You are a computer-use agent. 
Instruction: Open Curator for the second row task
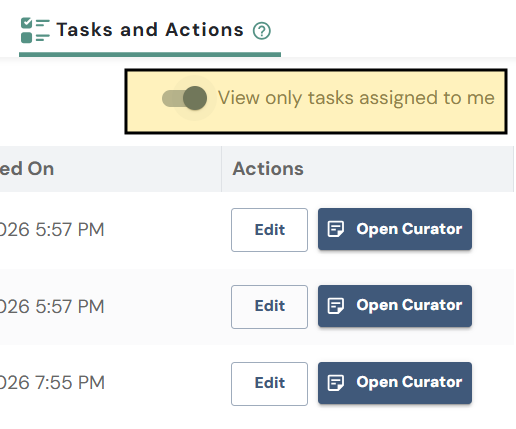(x=395, y=306)
